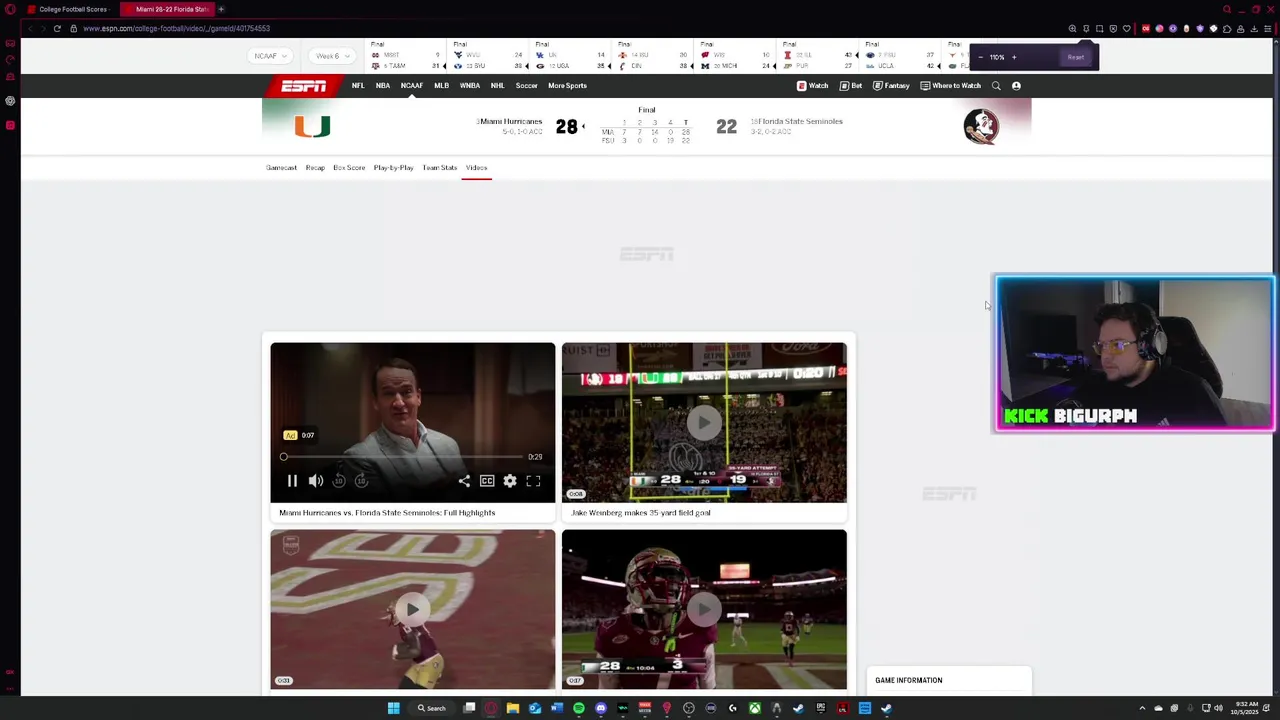Click the ESPN logo
This screenshot has width=1280, height=720.
pos(303,86)
